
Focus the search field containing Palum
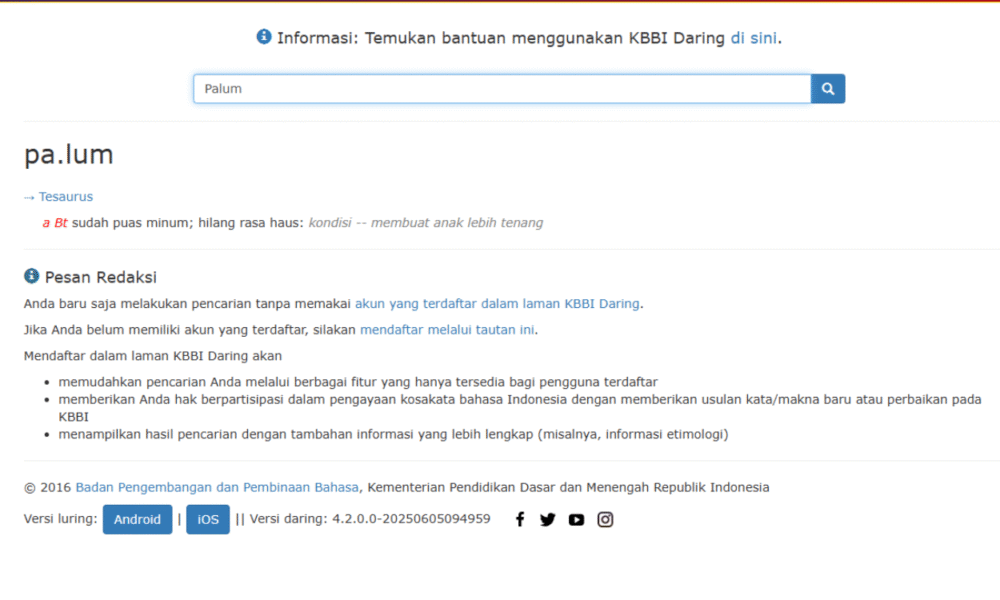click(502, 89)
